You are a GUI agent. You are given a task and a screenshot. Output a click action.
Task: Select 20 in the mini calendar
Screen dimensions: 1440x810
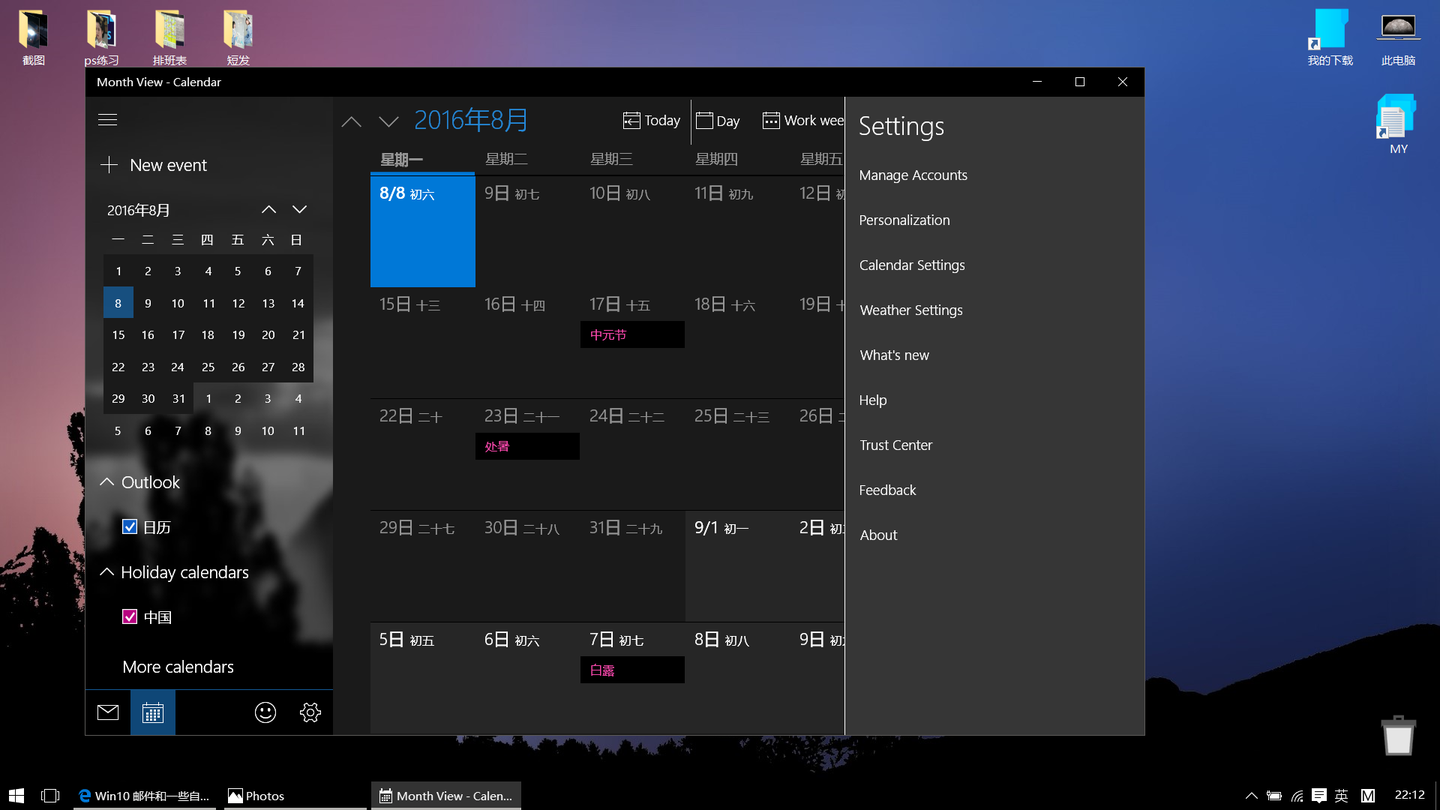pos(268,335)
